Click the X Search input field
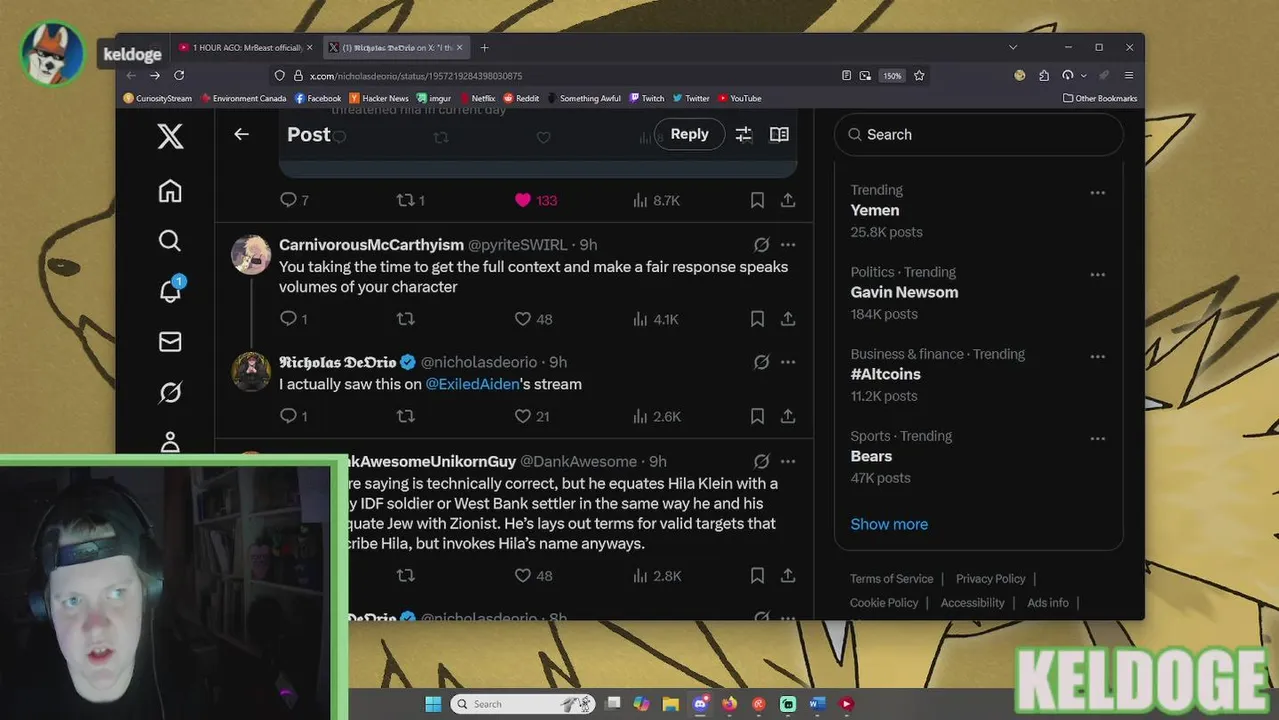Viewport: 1279px width, 720px height. point(978,134)
